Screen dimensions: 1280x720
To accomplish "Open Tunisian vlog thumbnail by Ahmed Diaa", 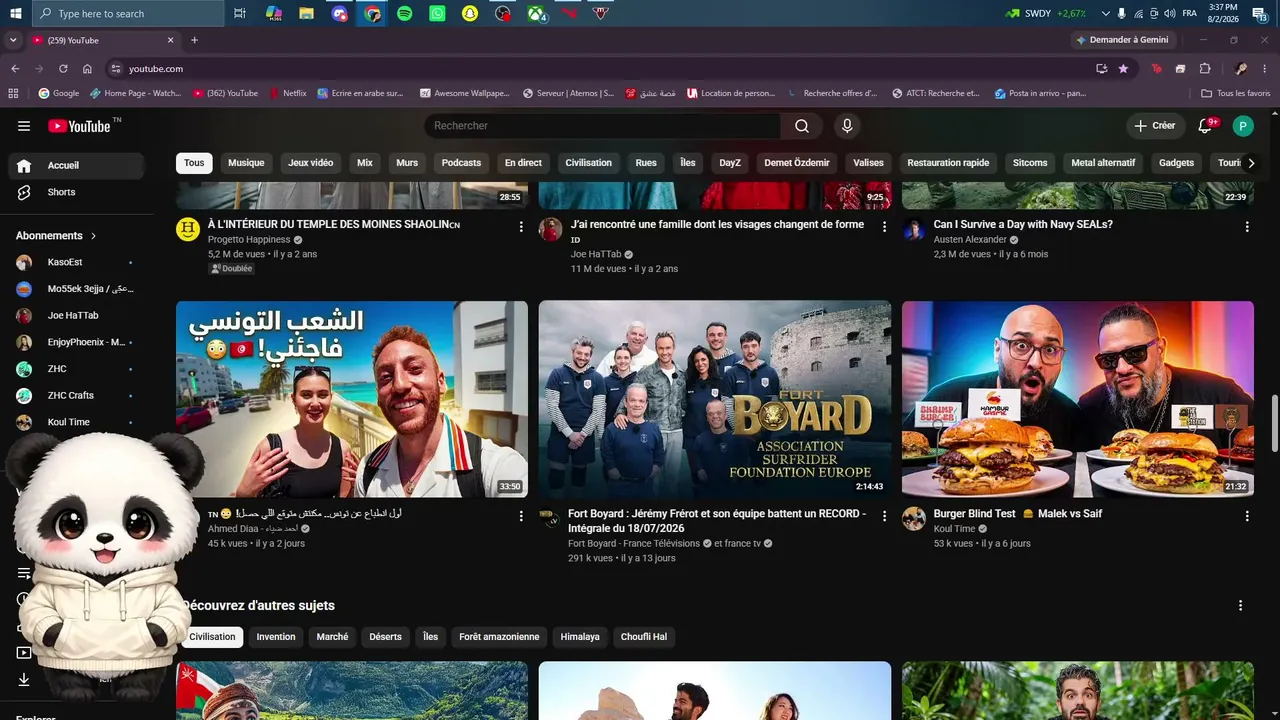I will click(x=352, y=399).
